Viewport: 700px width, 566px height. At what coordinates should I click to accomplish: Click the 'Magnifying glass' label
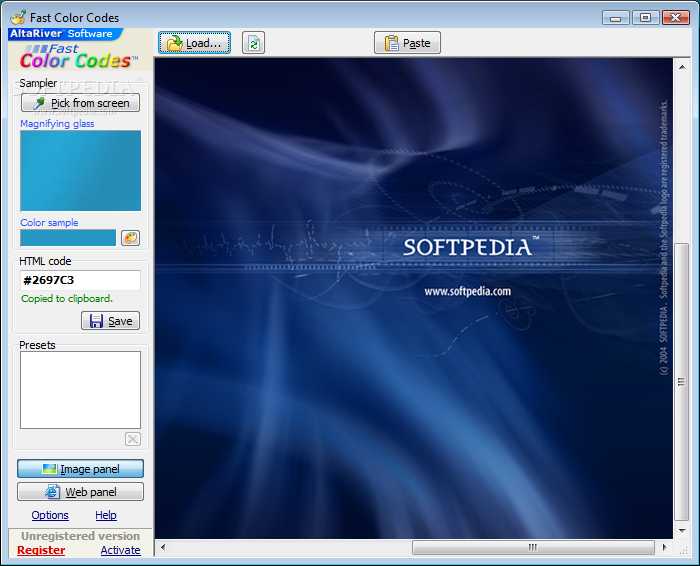coord(57,124)
